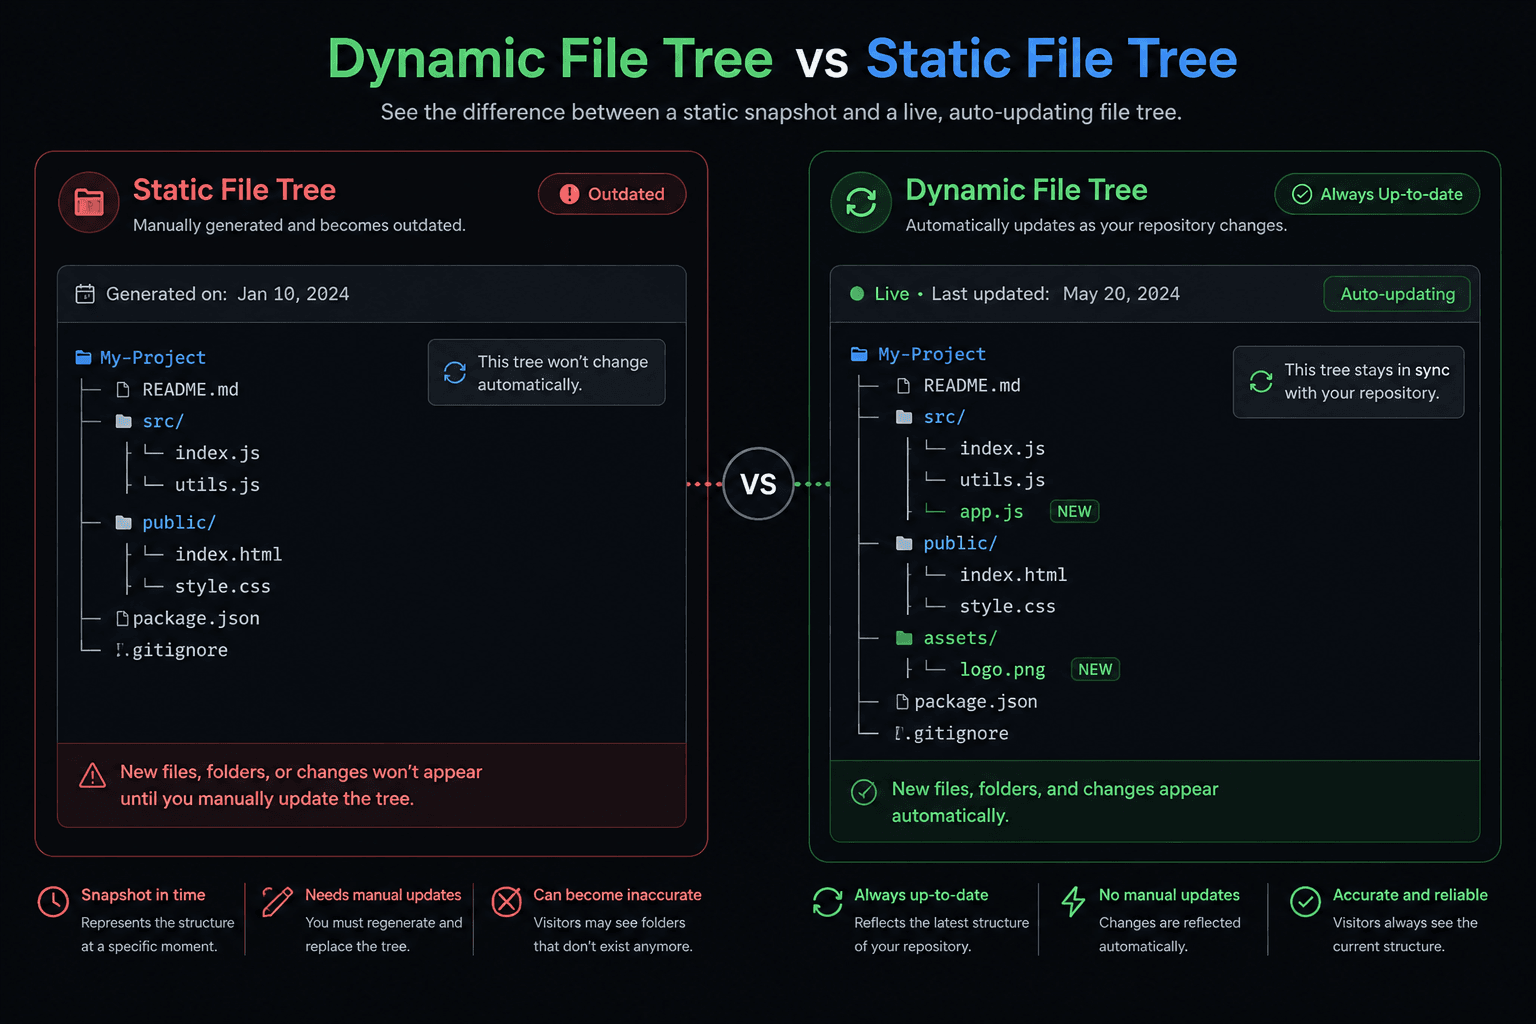Click the 'May 20, 2024' last updated date
1536x1024 pixels.
[1121, 294]
